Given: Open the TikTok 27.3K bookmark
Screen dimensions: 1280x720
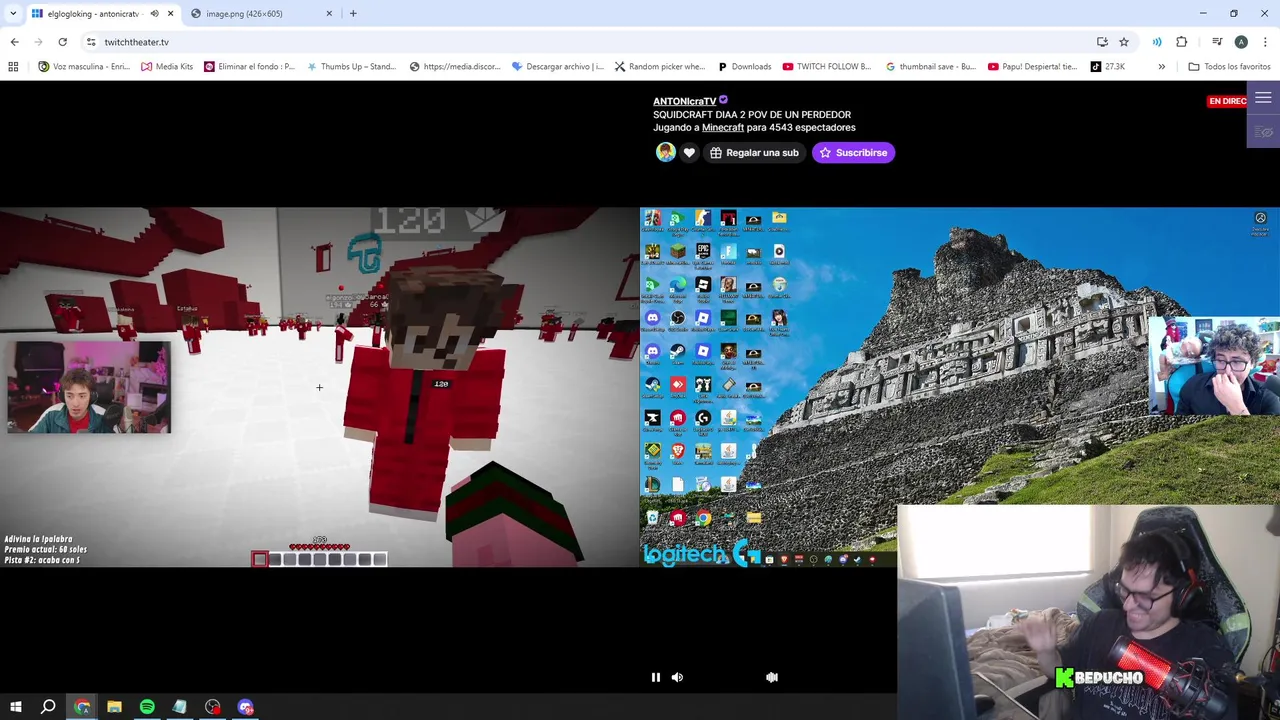Looking at the screenshot, I should (1108, 67).
